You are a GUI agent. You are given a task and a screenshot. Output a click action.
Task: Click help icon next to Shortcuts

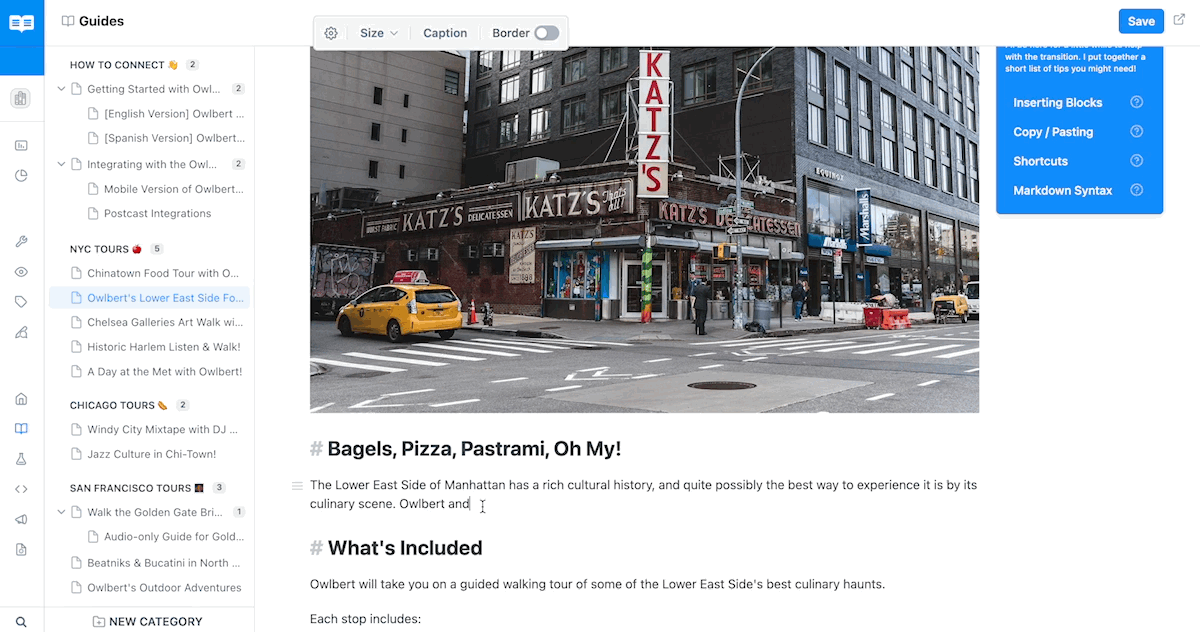pos(1136,161)
